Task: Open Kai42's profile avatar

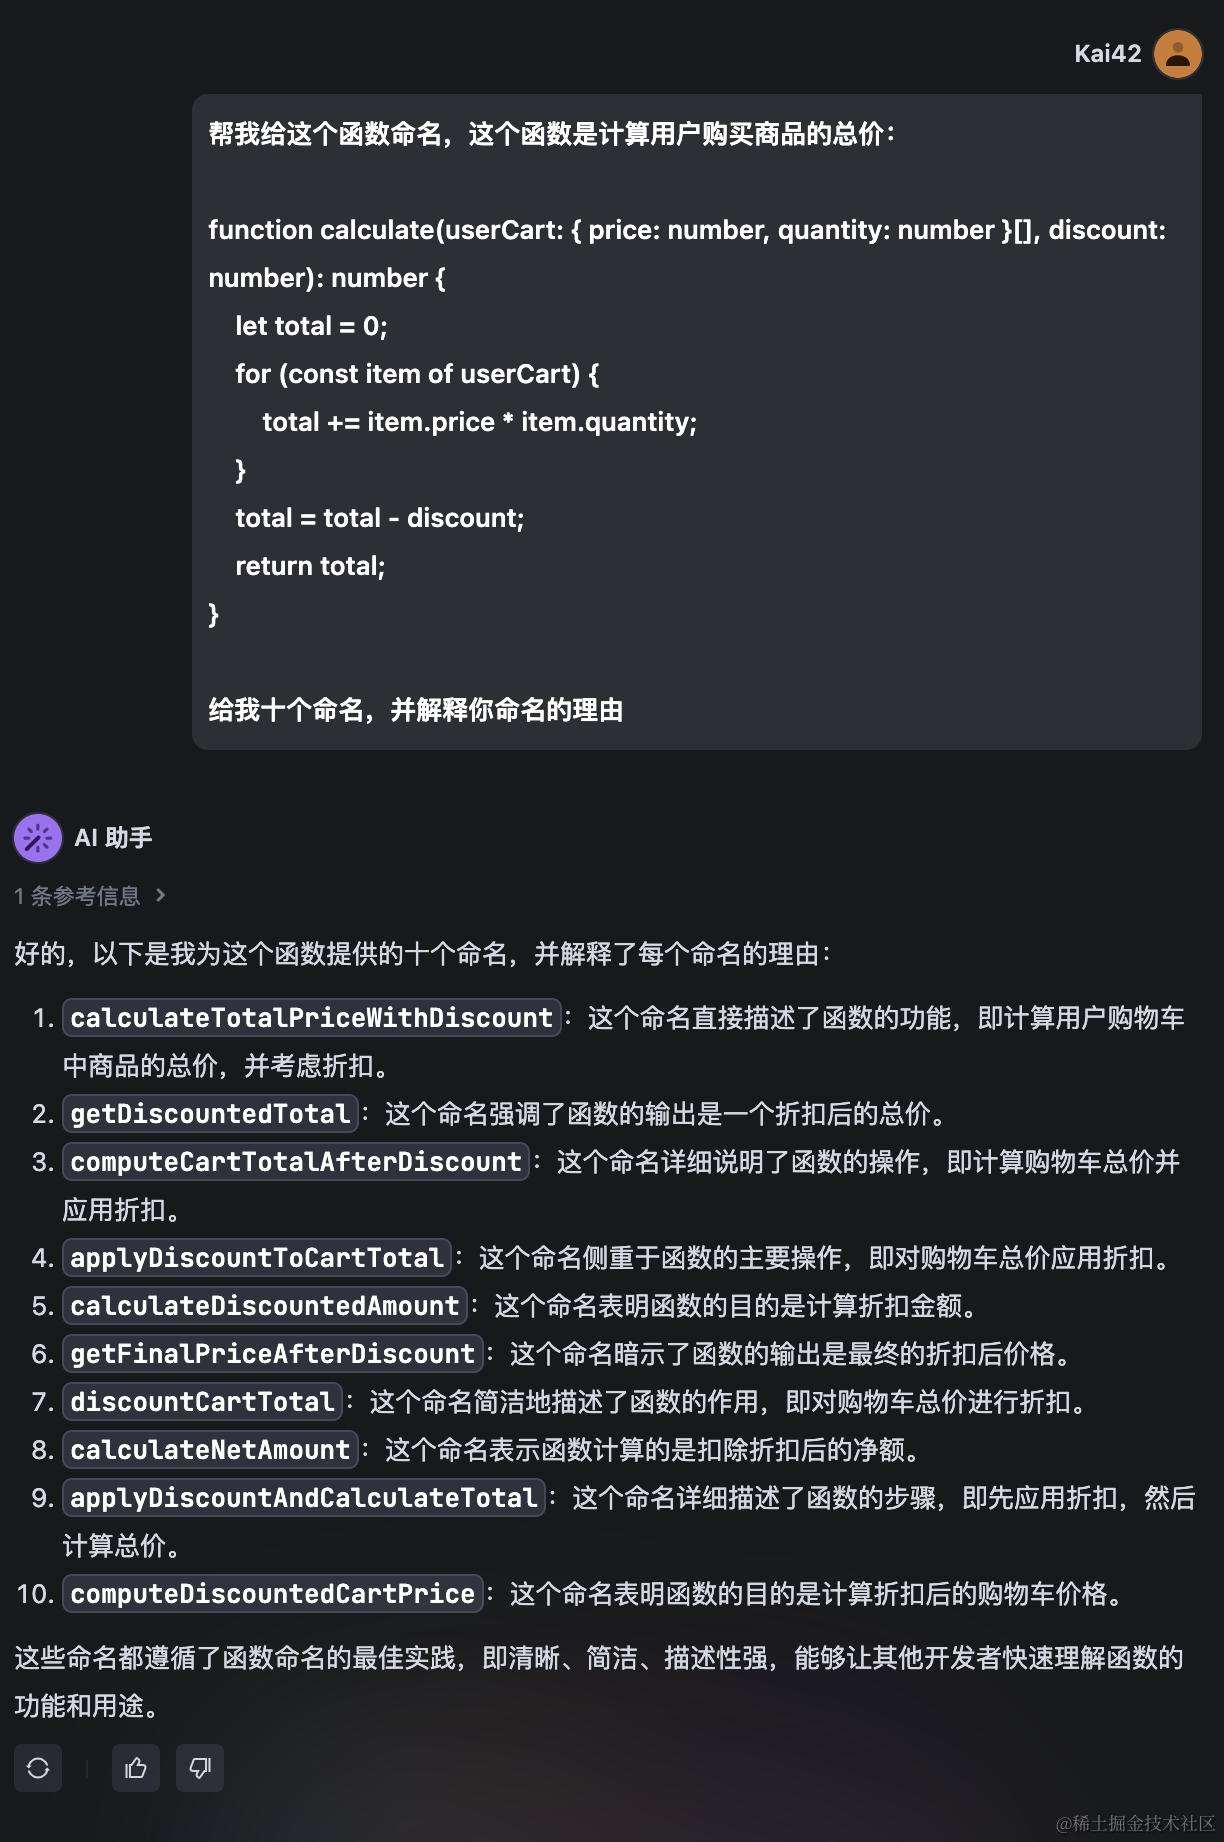Action: pyautogui.click(x=1177, y=55)
